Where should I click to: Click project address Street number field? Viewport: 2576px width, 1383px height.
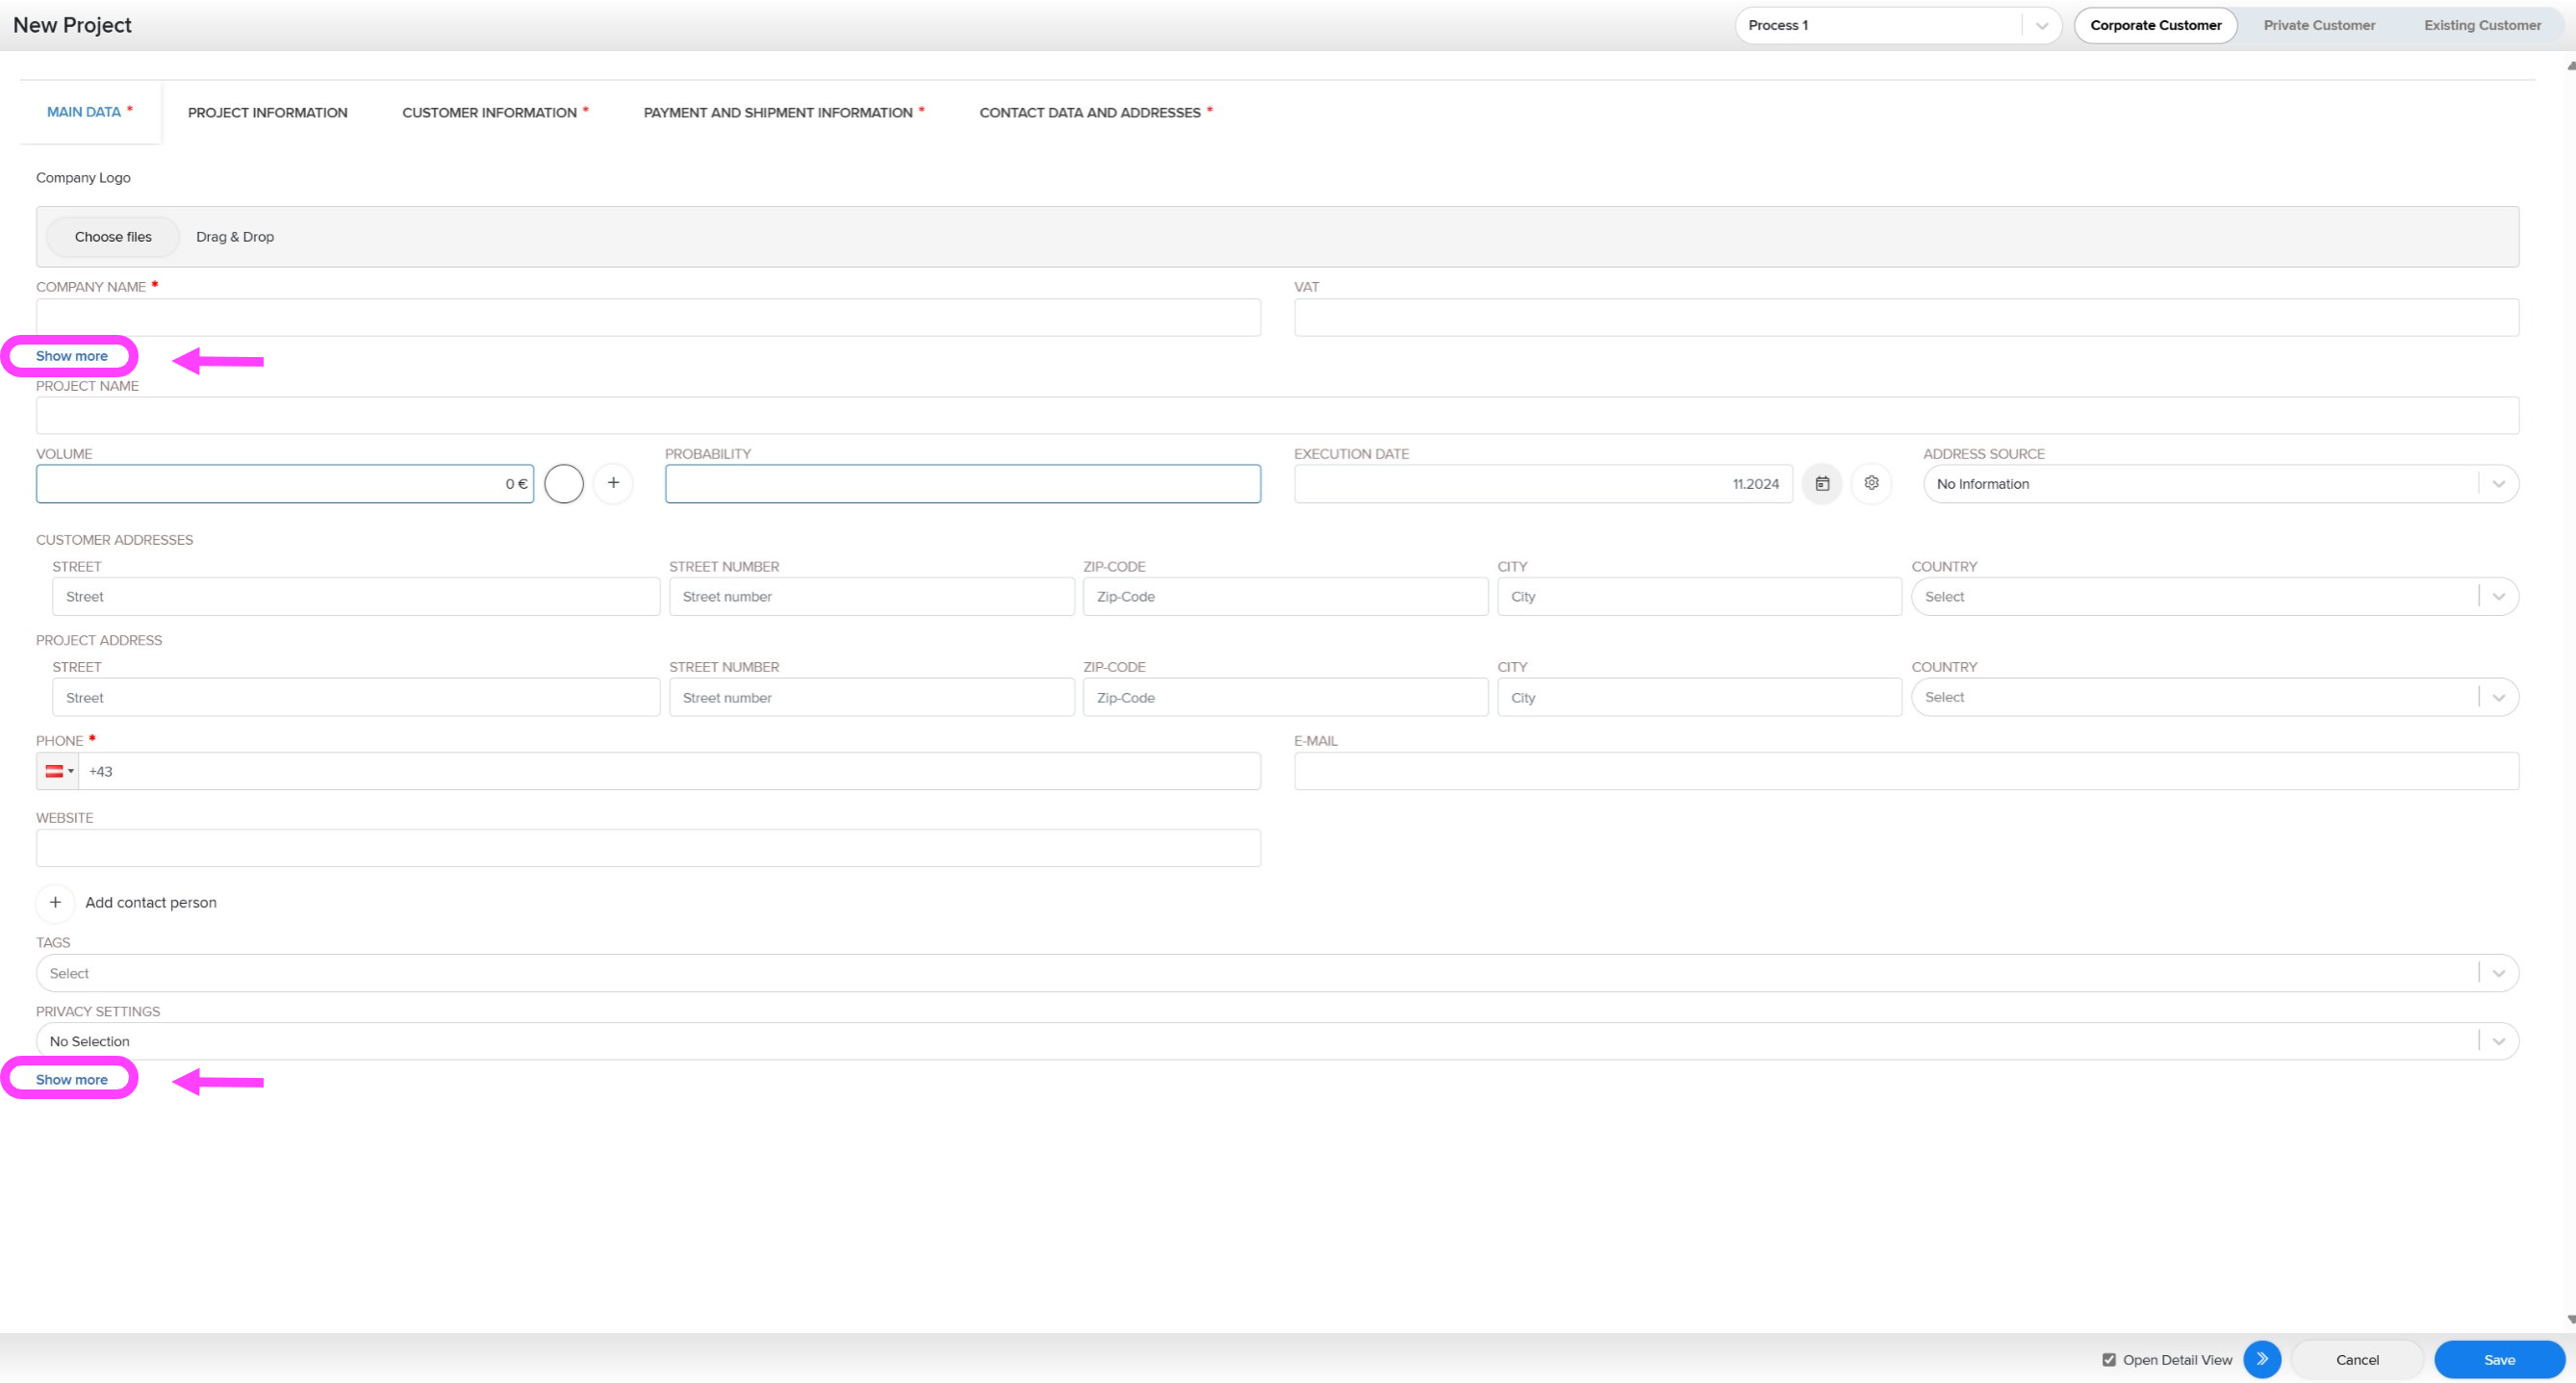(x=872, y=698)
